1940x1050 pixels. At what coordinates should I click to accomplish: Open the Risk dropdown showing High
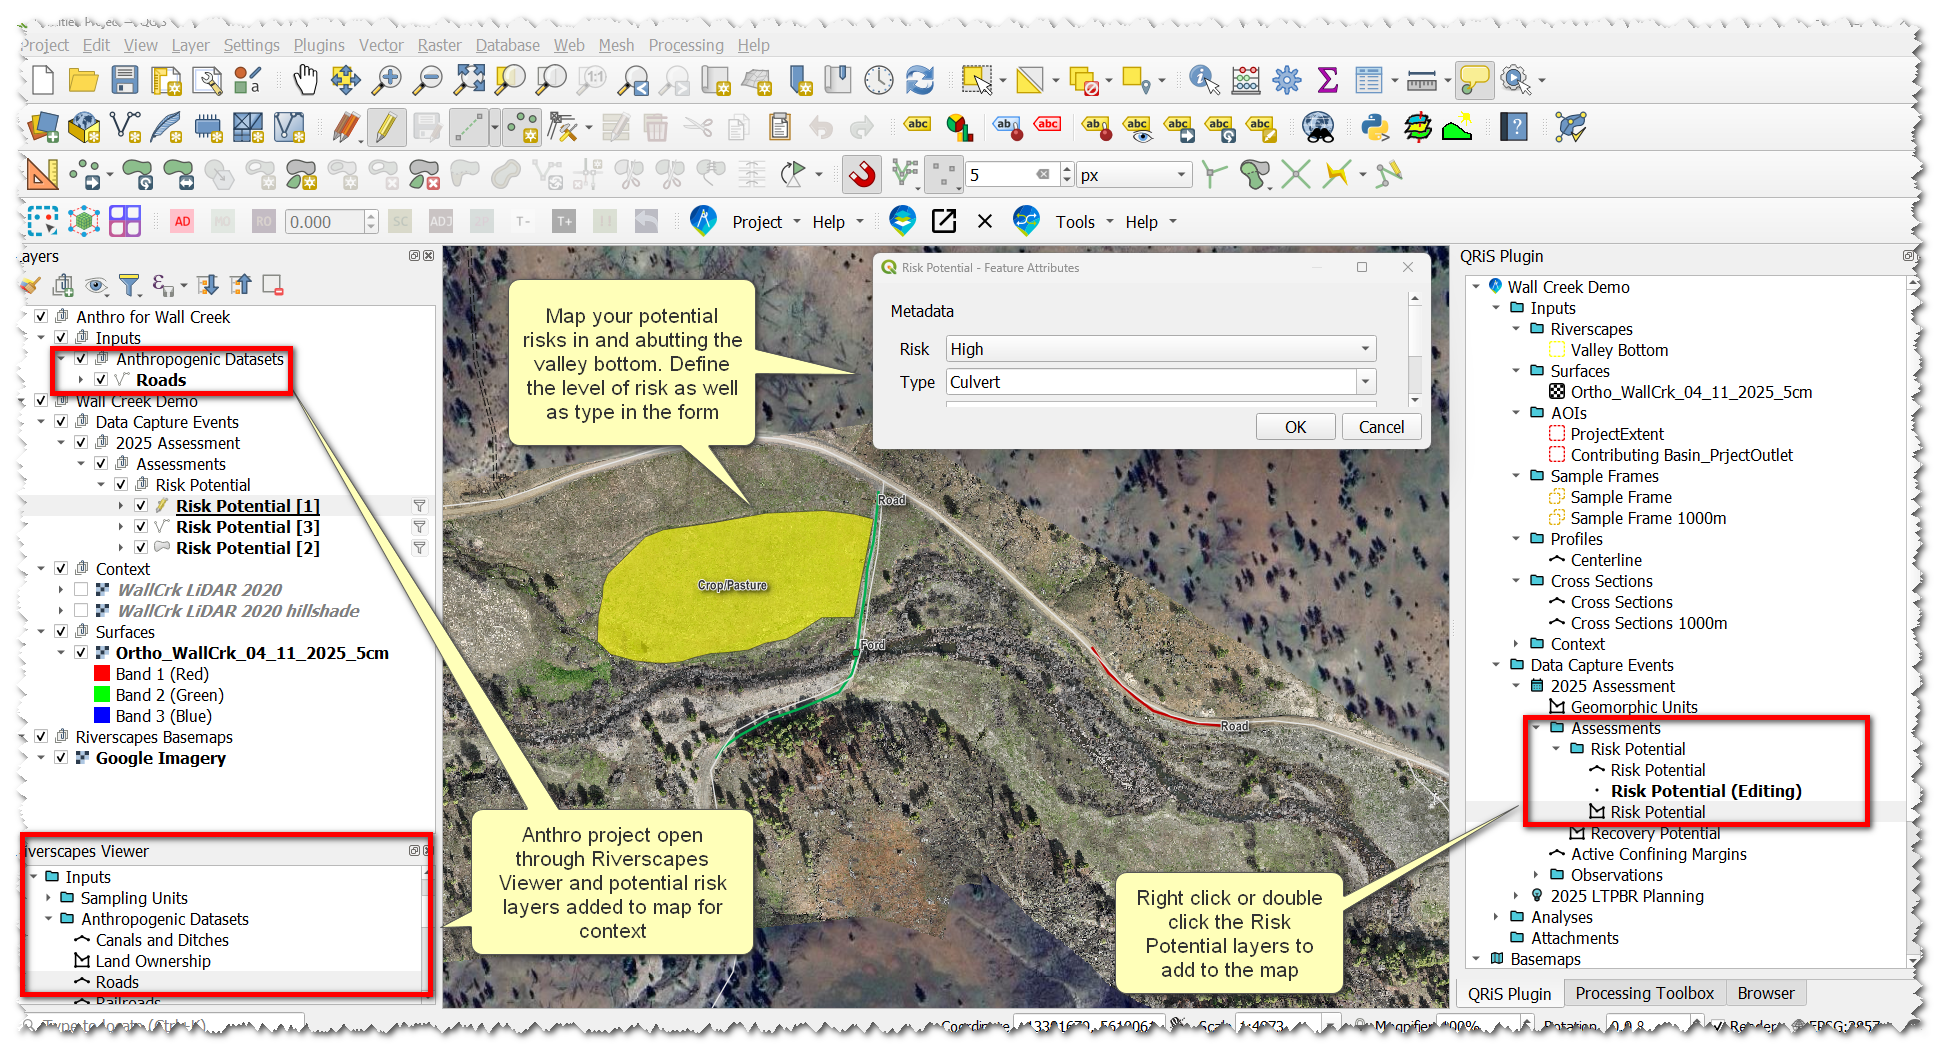[x=1161, y=349]
